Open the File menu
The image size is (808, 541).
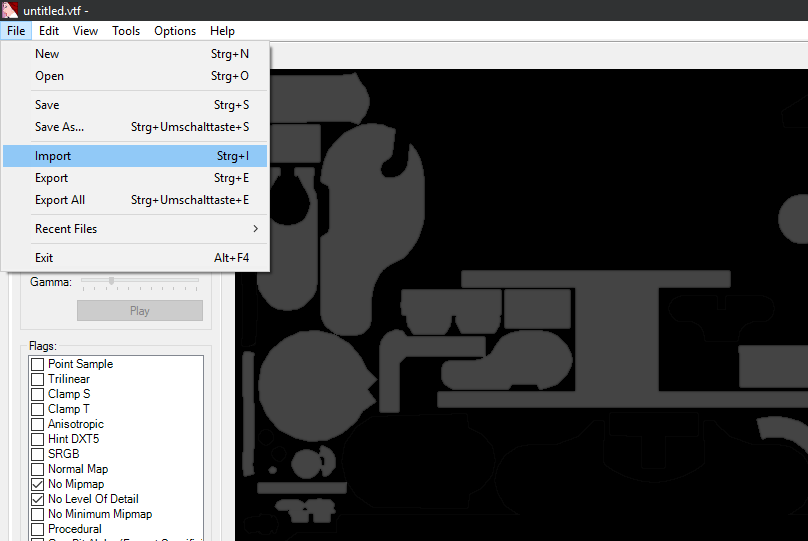click(x=16, y=31)
